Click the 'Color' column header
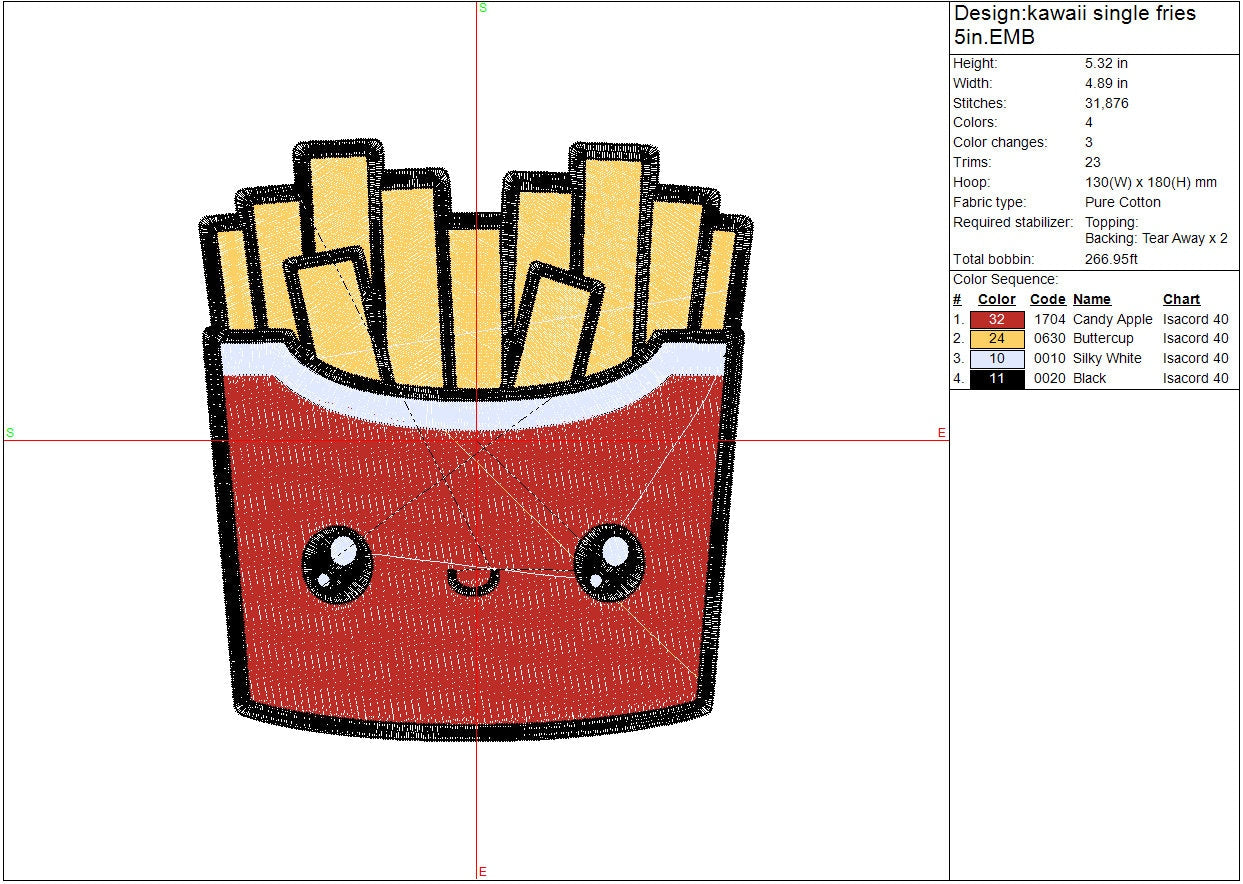This screenshot has height=884, width=1243. (x=996, y=300)
